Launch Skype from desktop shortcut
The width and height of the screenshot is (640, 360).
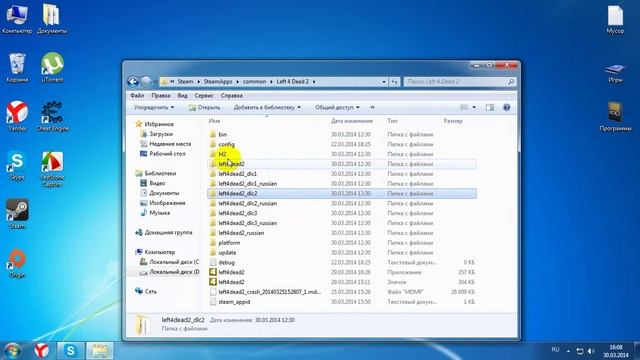click(x=17, y=166)
